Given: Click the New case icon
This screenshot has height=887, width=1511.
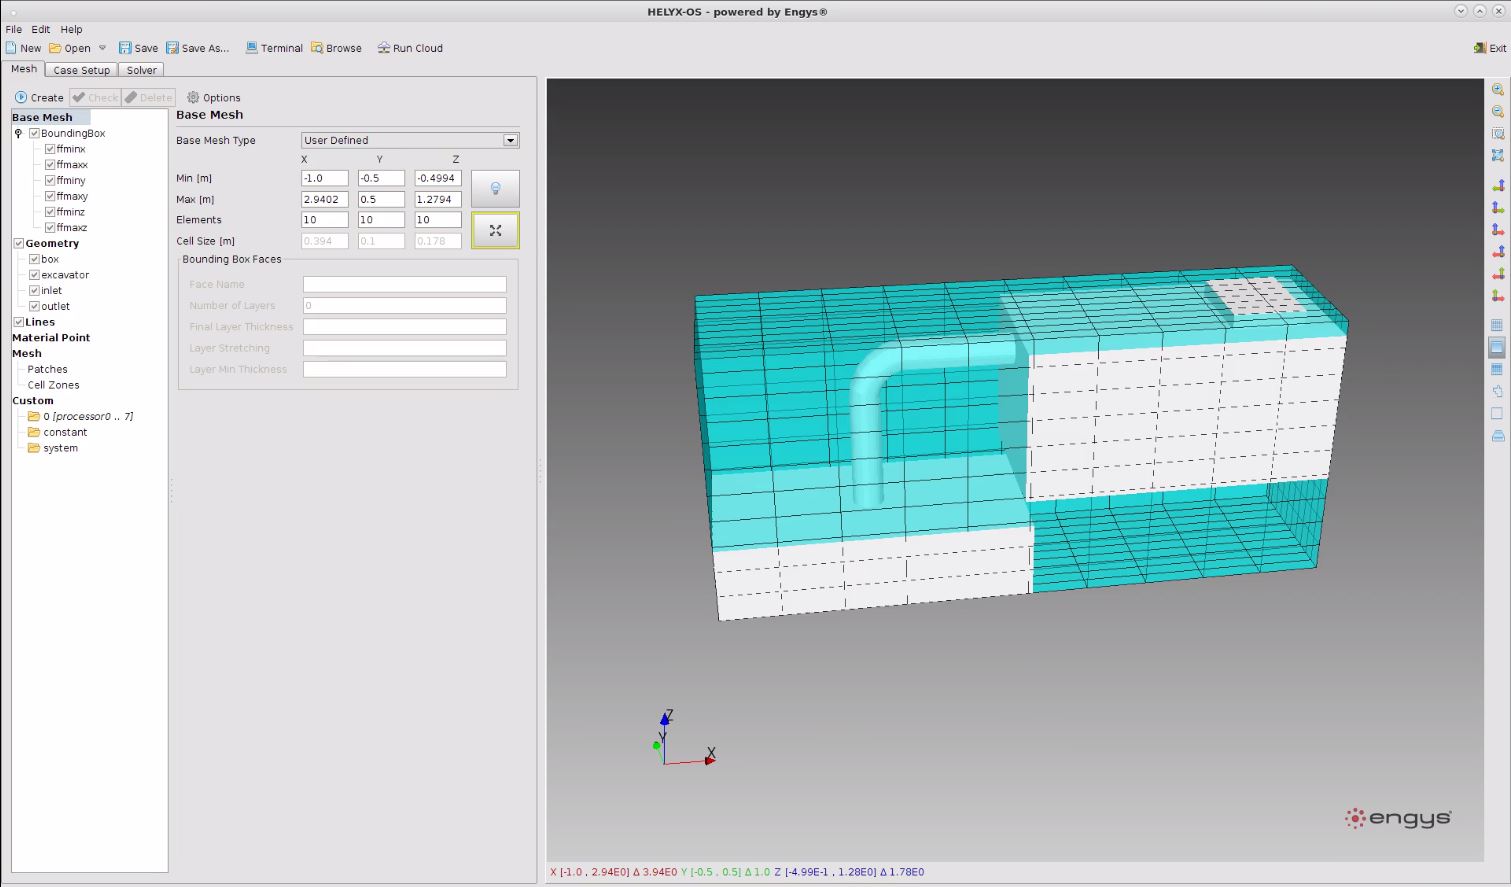Looking at the screenshot, I should (11, 48).
